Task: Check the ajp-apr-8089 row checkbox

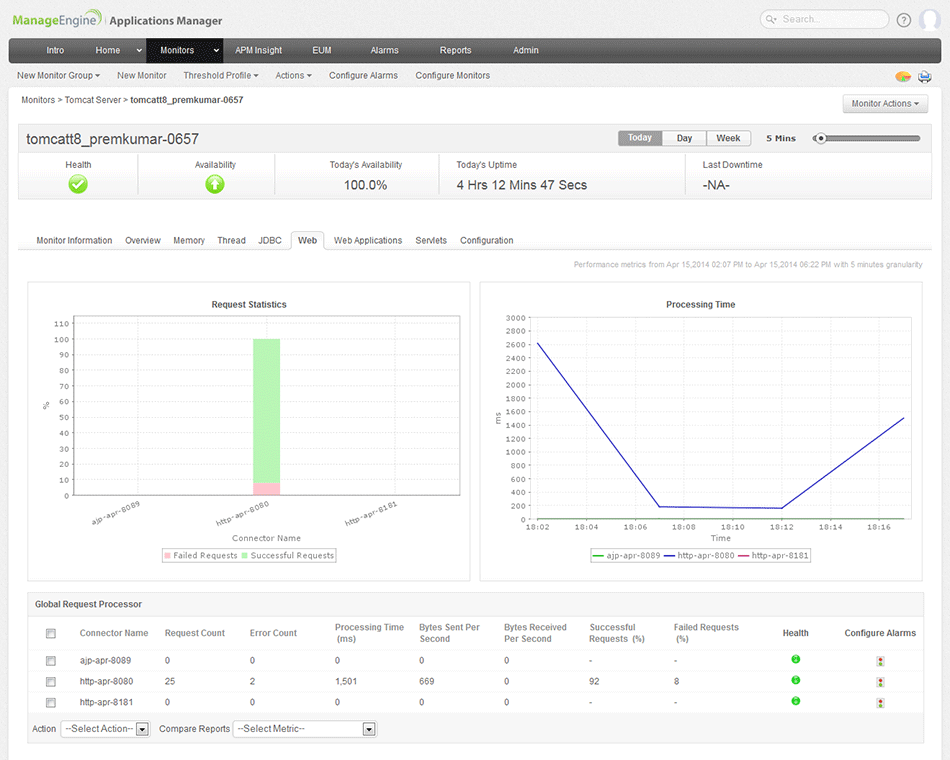Action: (51, 661)
